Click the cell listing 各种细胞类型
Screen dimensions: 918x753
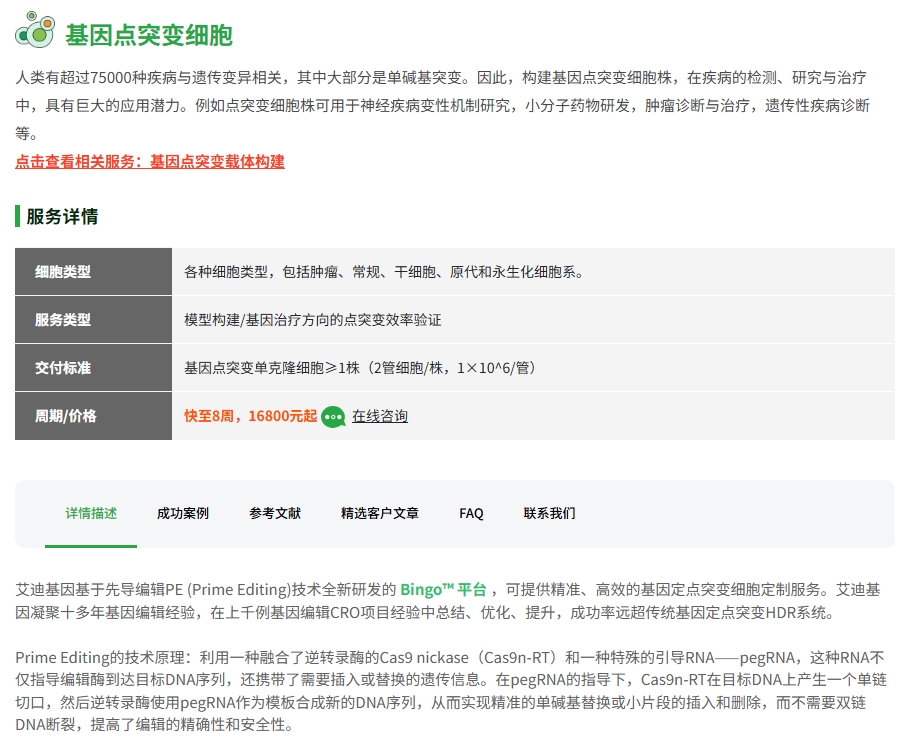533,272
